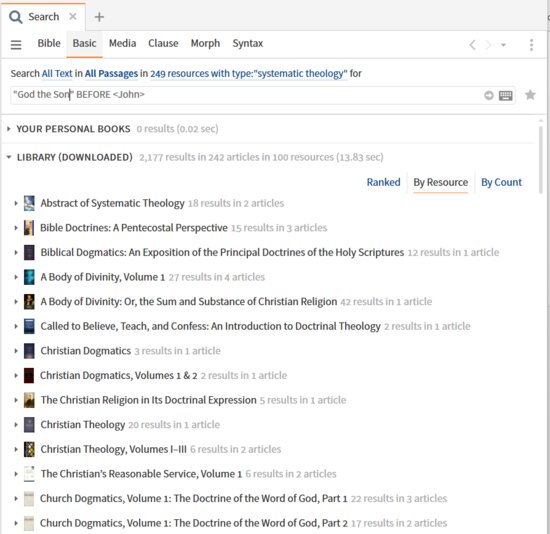Expand Church Dogmatics Part 2 row
Screen dimensions: 550x534
(x=15, y=523)
